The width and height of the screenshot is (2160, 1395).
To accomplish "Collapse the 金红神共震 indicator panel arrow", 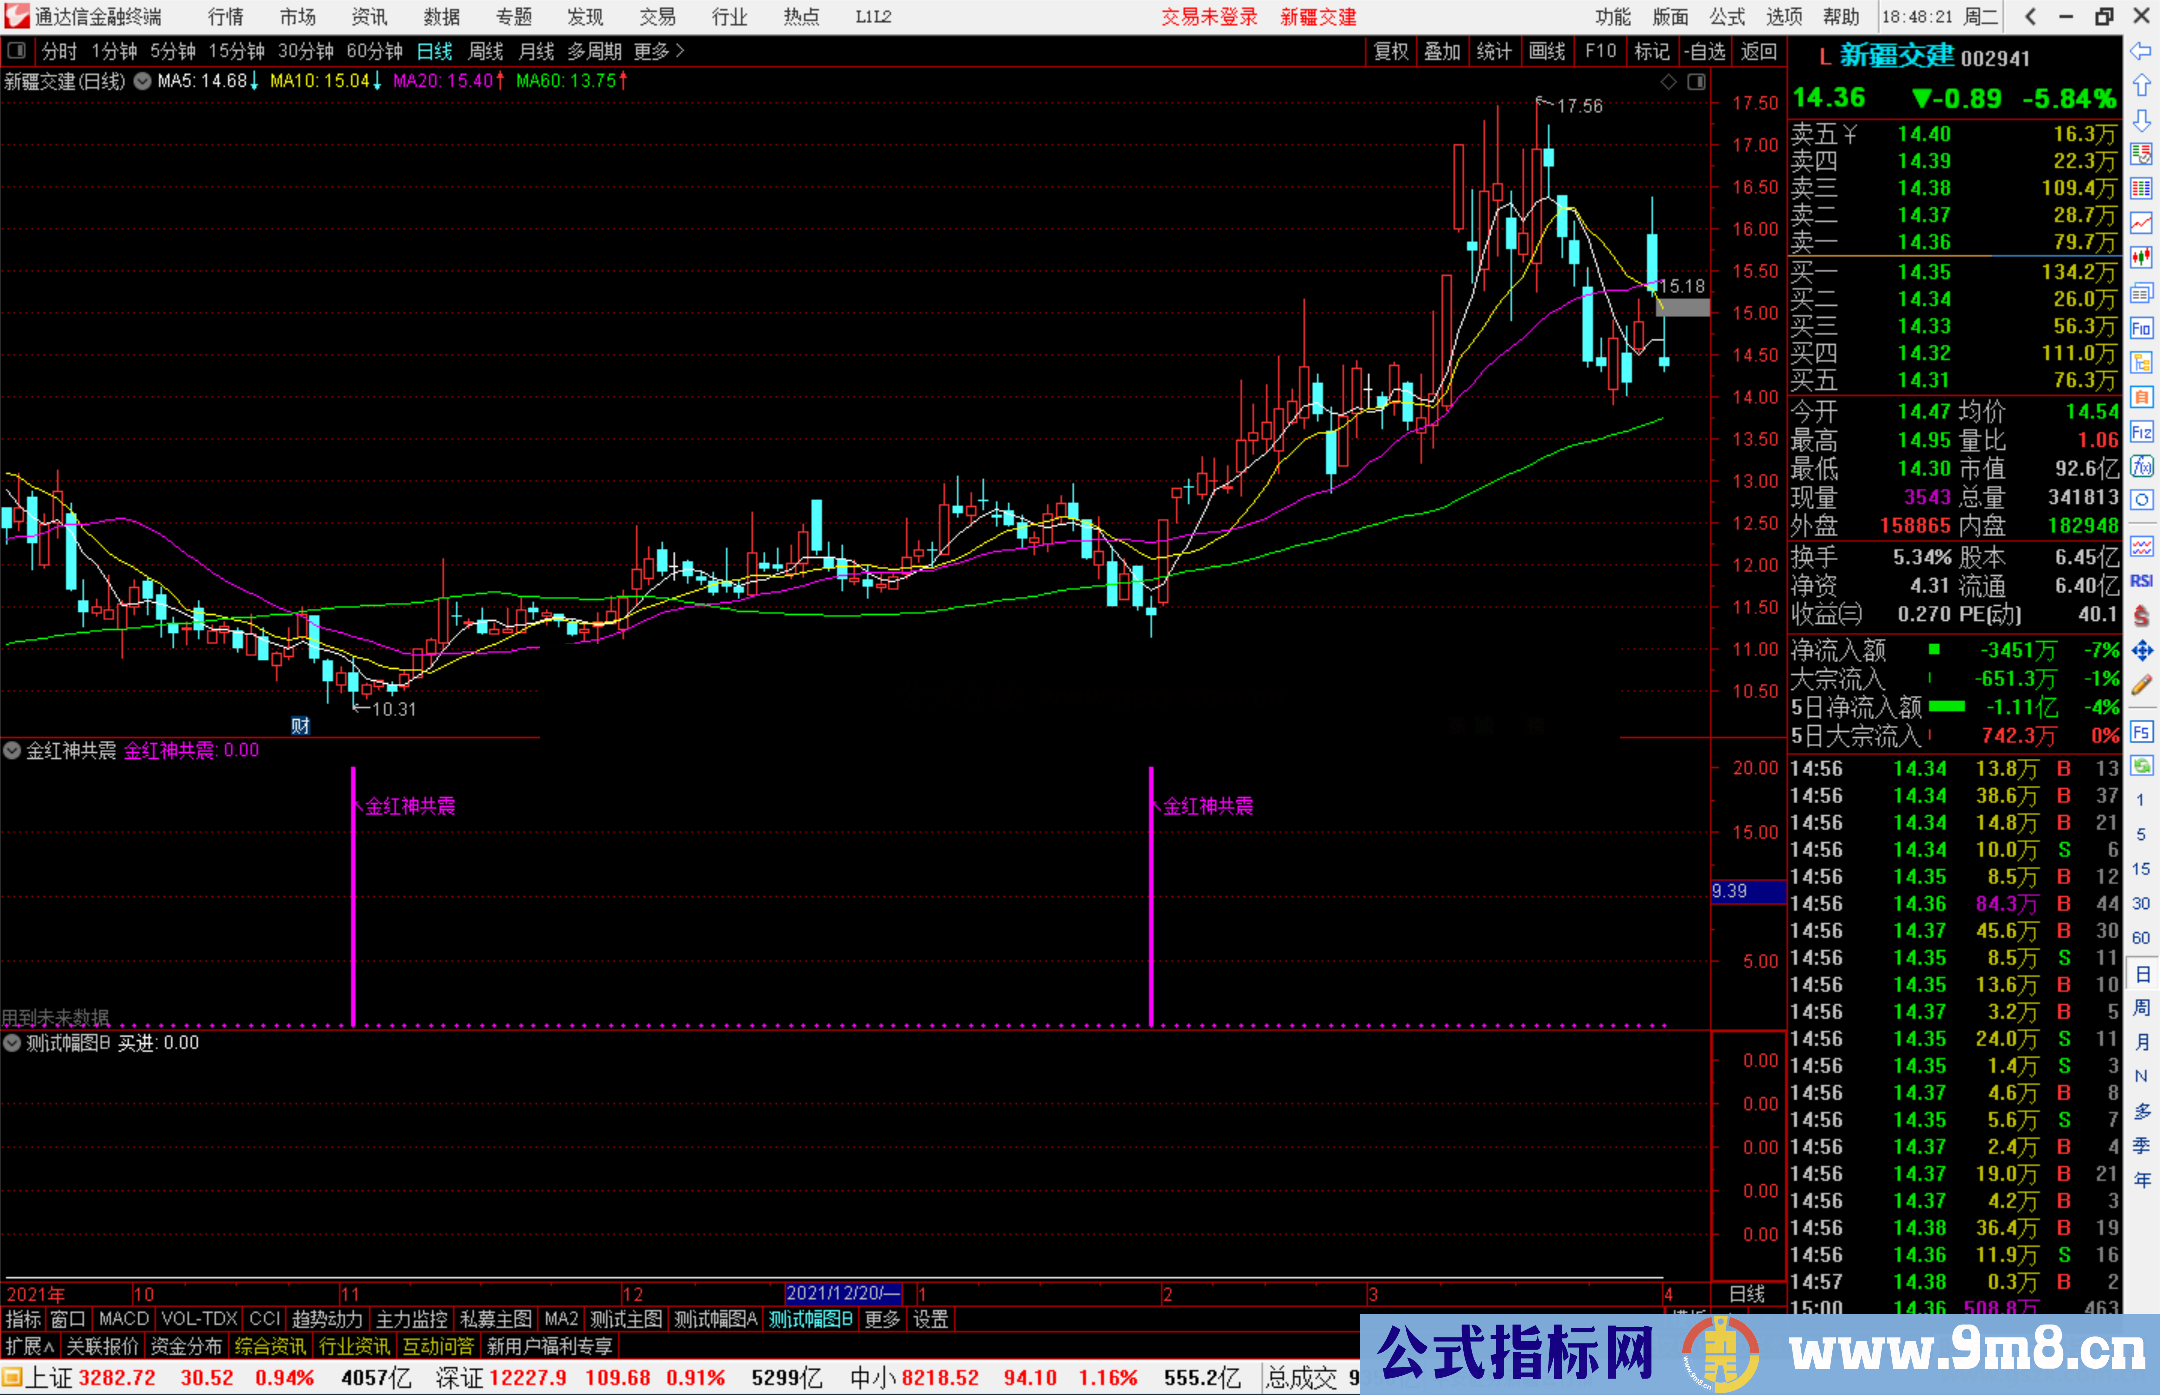I will point(12,750).
